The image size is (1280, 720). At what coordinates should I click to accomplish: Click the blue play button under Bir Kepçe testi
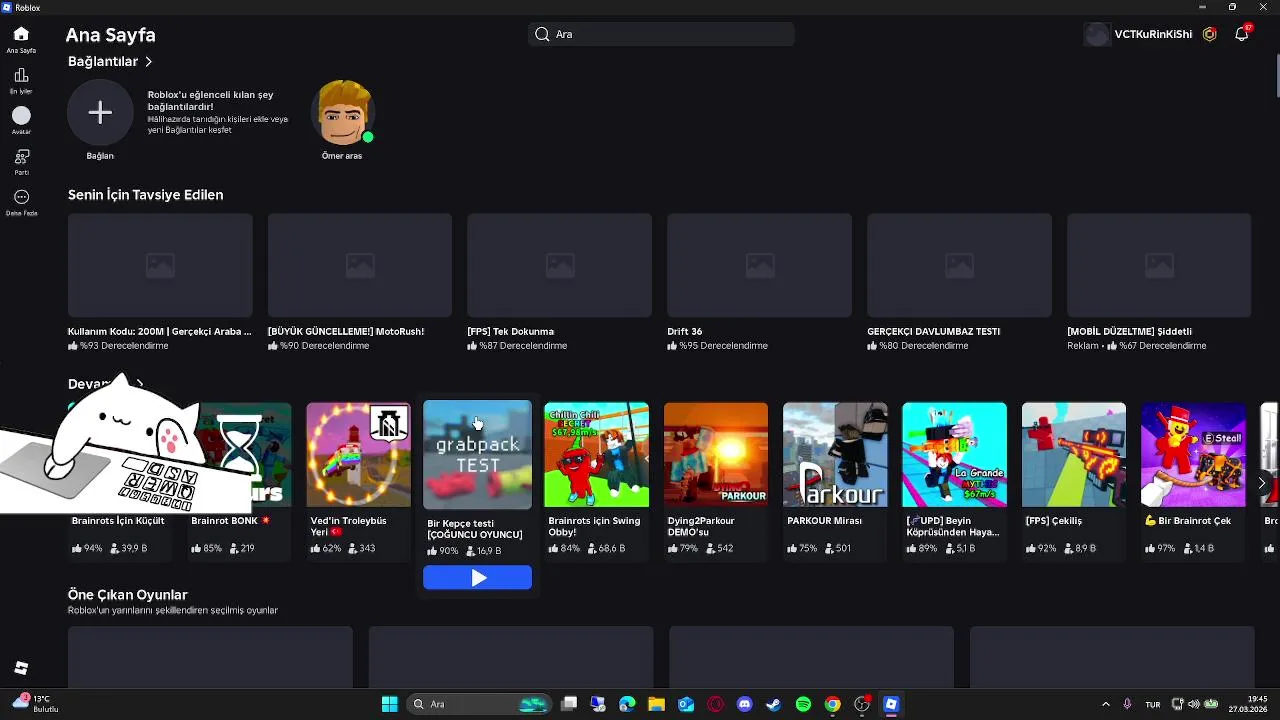(477, 577)
